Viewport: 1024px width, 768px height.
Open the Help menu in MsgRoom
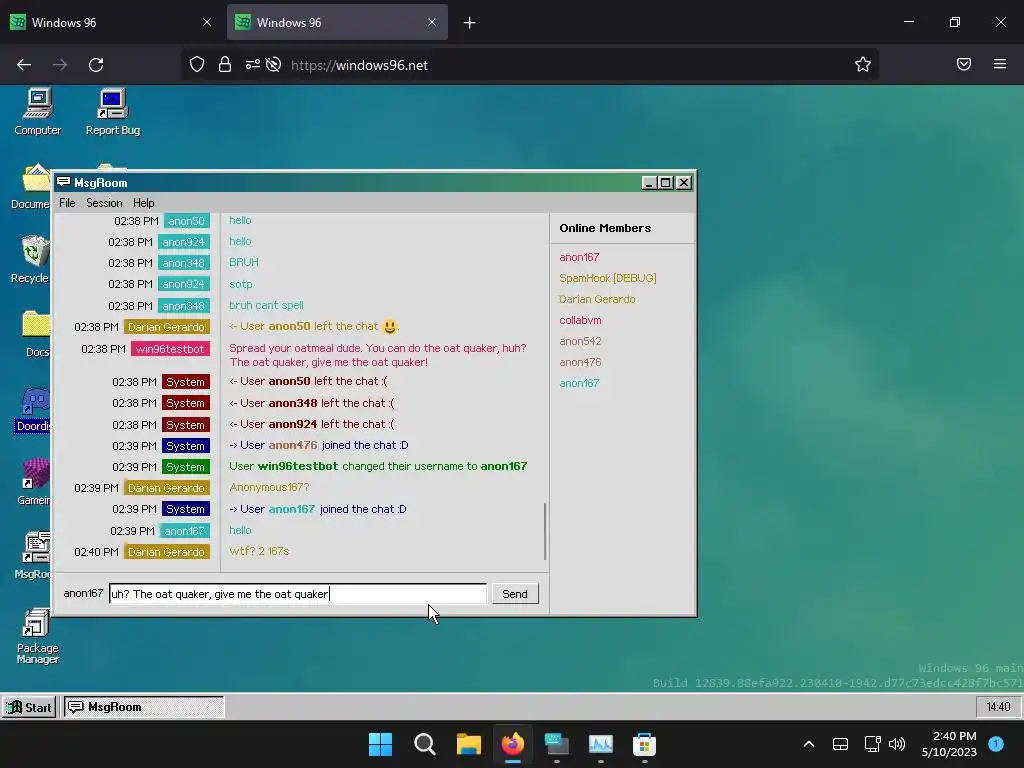point(144,203)
